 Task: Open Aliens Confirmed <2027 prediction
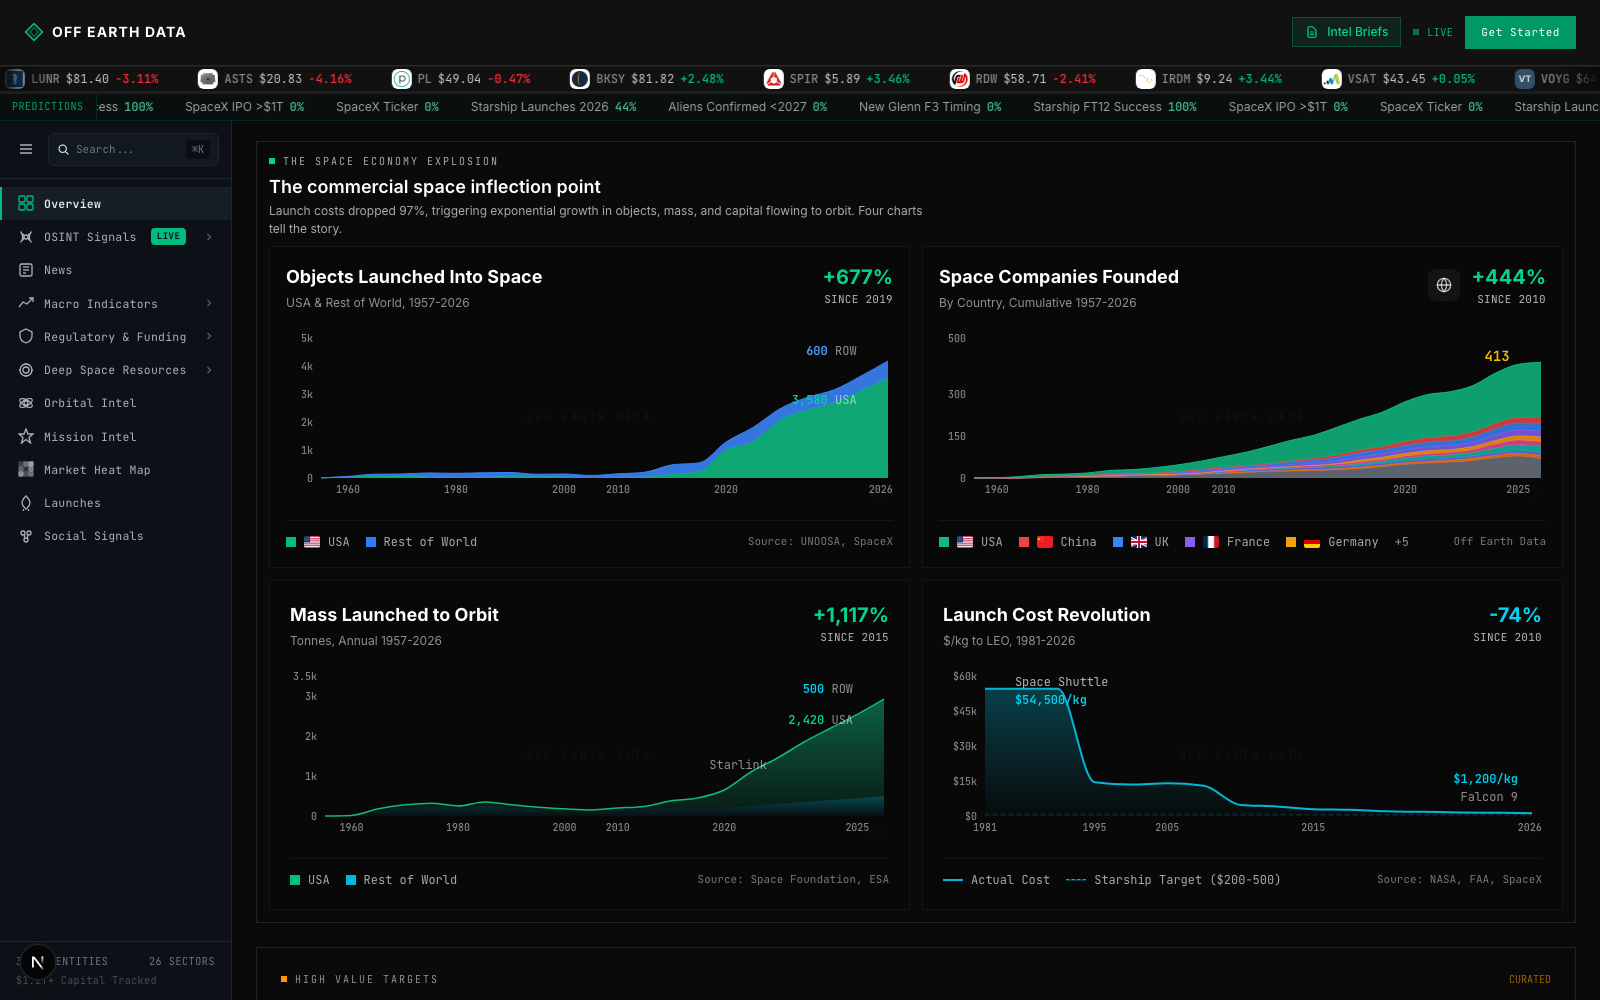point(747,107)
